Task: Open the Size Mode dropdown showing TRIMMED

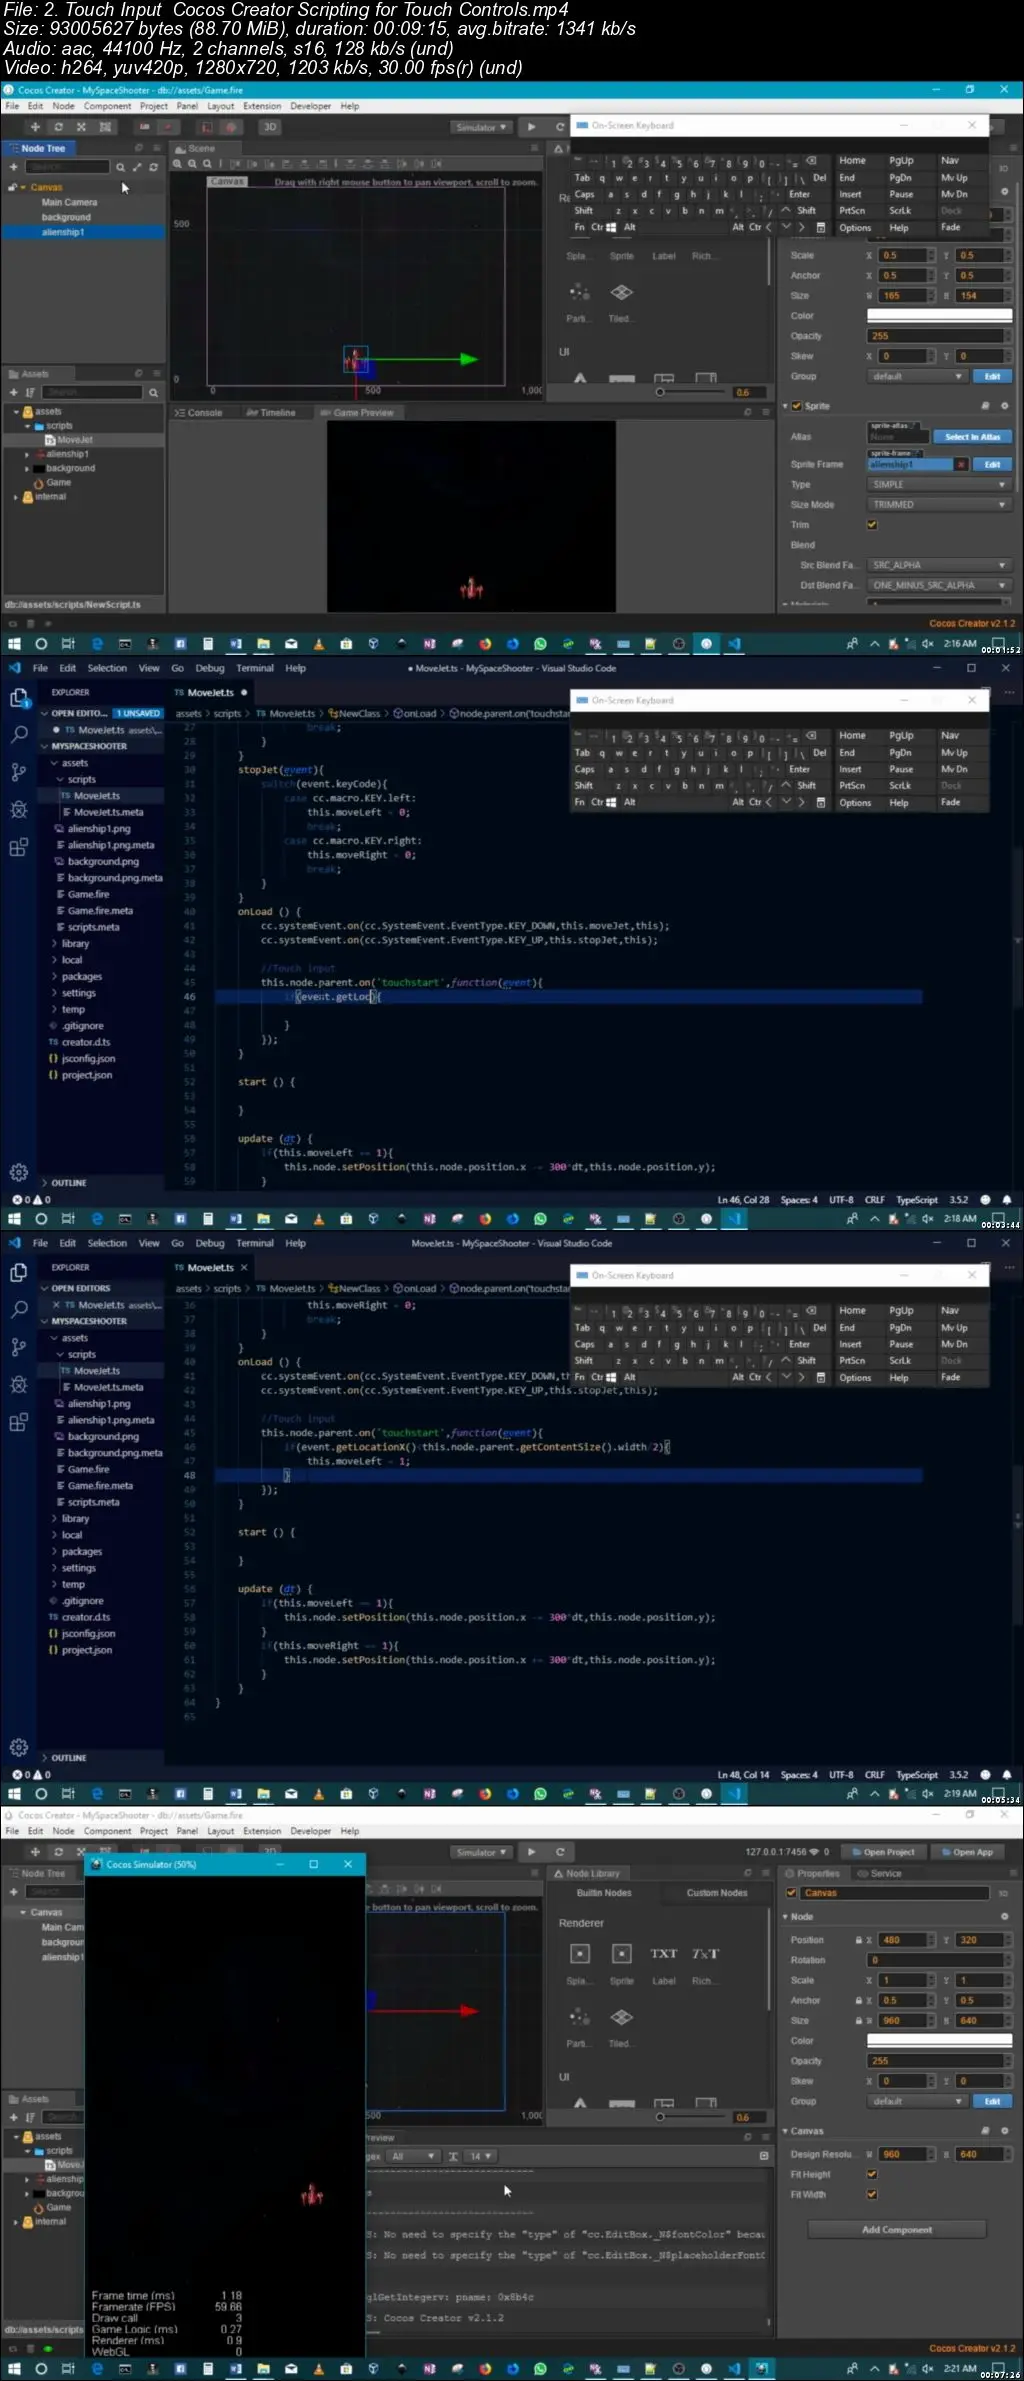Action: pos(939,504)
